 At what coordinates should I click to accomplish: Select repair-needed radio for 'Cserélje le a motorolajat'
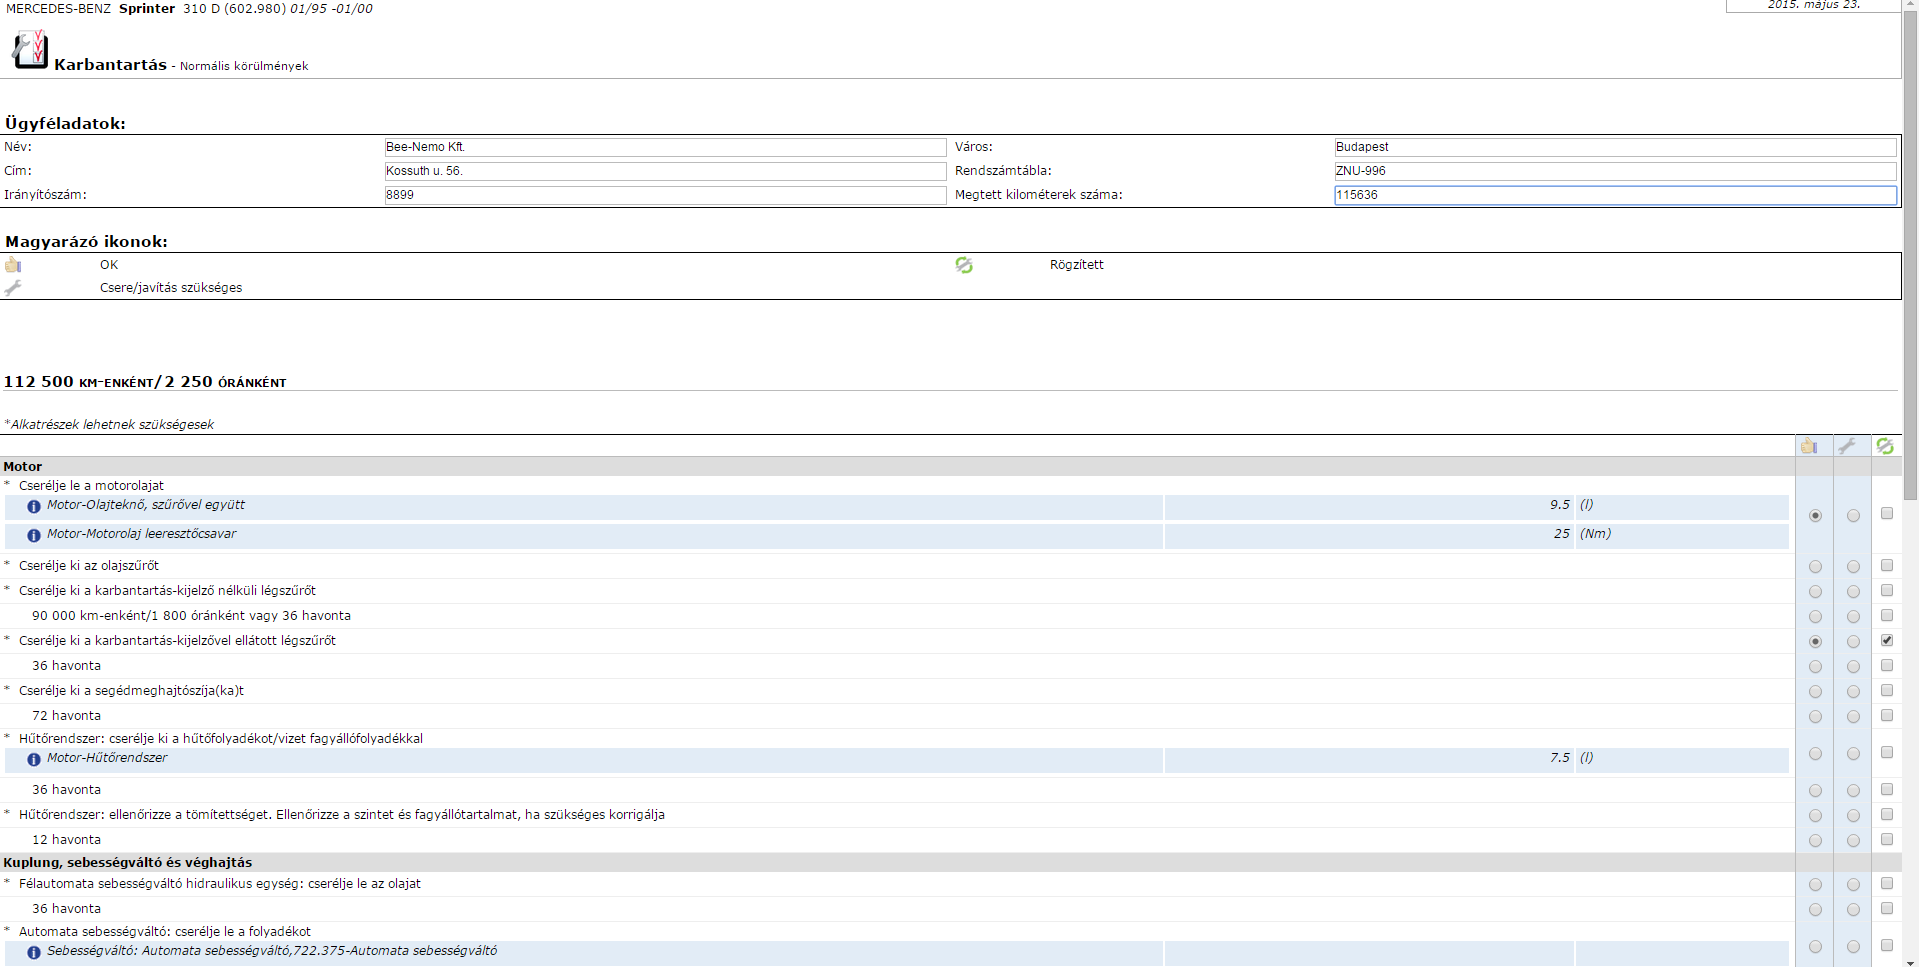pyautogui.click(x=1853, y=516)
